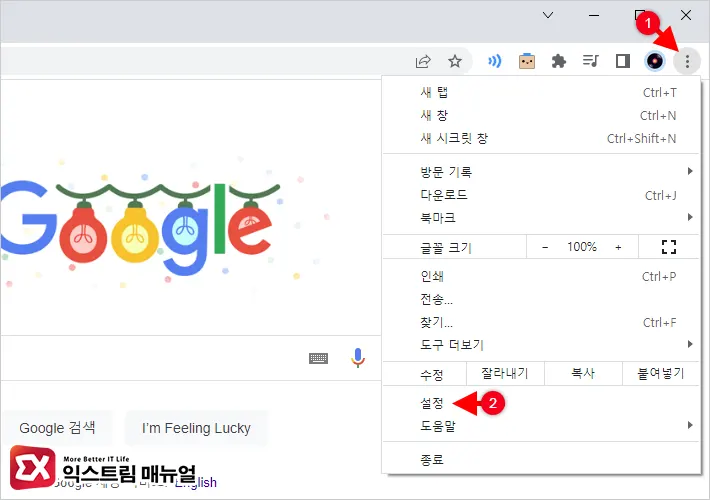Image resolution: width=710 pixels, height=500 pixels.
Task: Click 복사 in the edit row
Action: (583, 374)
